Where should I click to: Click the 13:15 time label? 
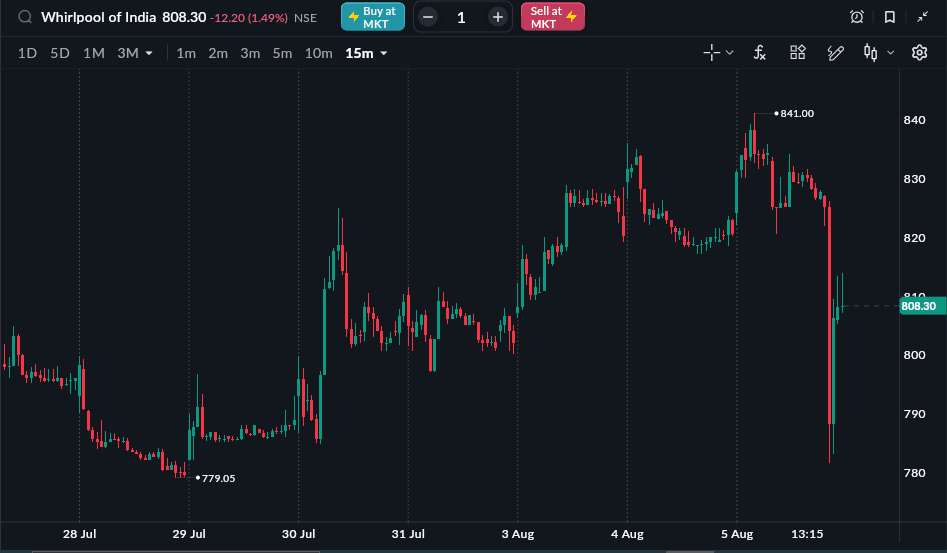(x=807, y=534)
